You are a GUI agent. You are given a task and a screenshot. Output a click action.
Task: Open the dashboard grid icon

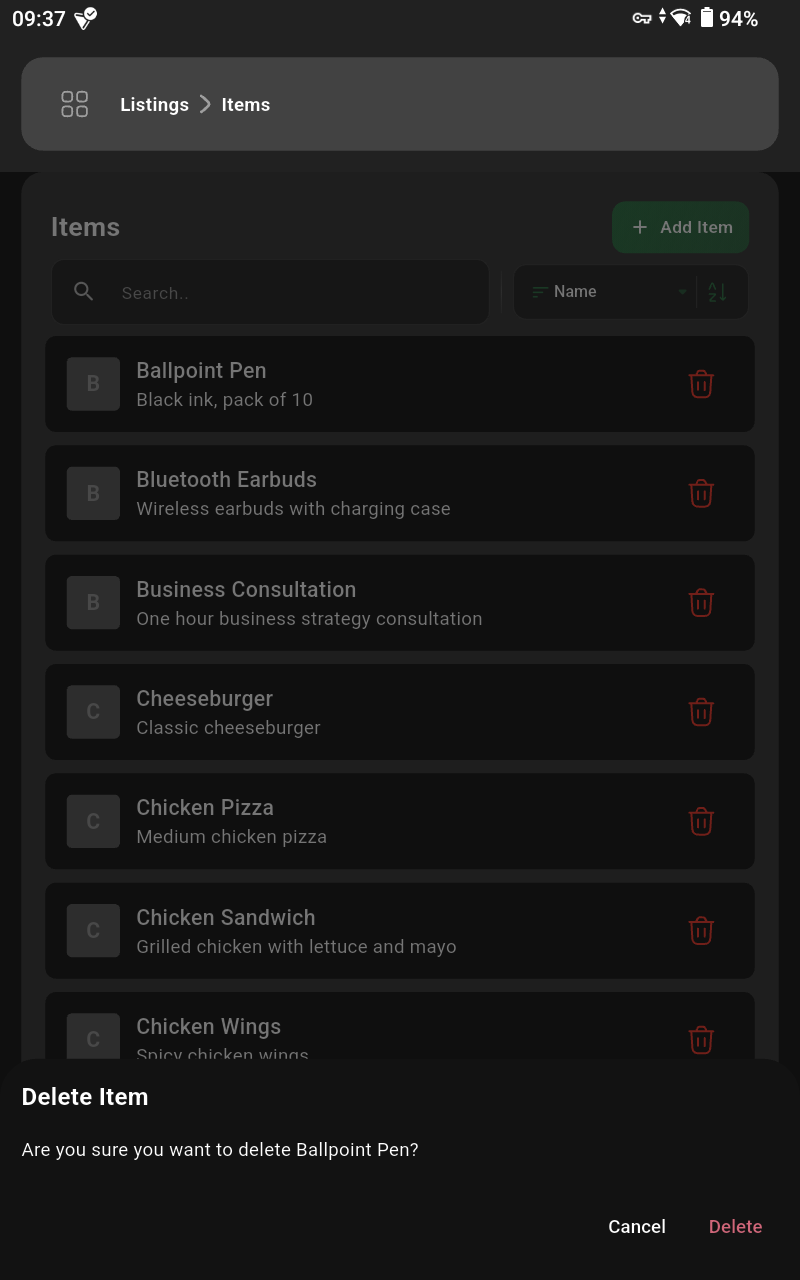tap(74, 104)
